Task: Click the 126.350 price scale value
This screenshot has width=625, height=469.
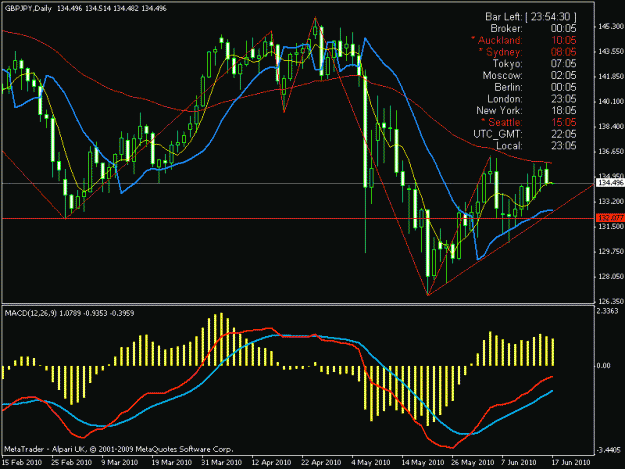Action: tap(611, 301)
